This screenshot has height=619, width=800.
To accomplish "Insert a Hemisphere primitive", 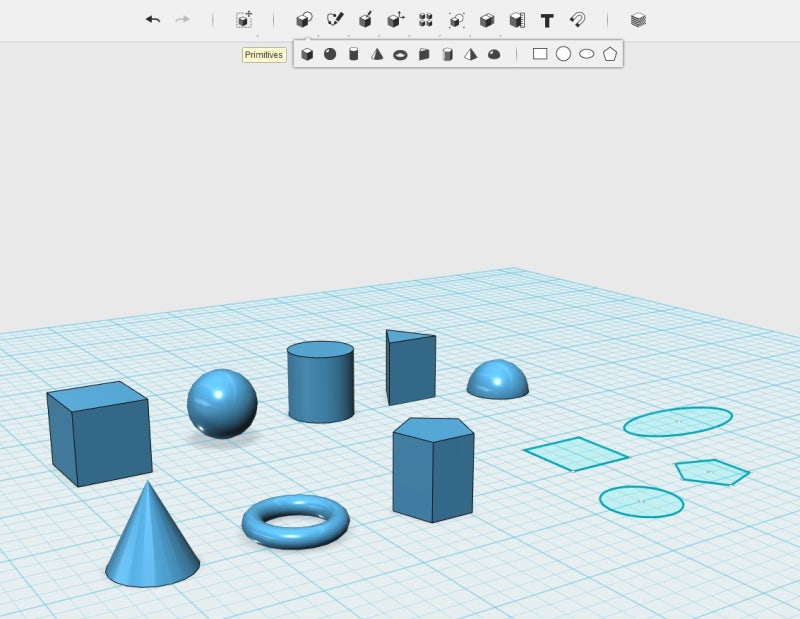I will click(494, 54).
